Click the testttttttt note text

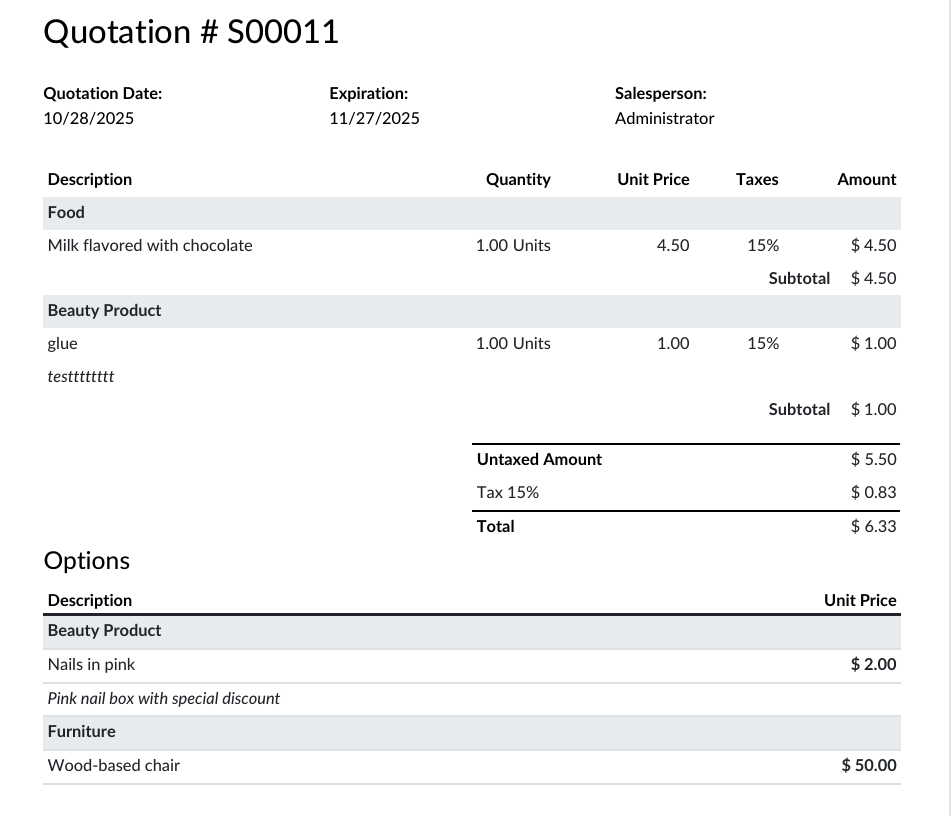[x=81, y=377]
